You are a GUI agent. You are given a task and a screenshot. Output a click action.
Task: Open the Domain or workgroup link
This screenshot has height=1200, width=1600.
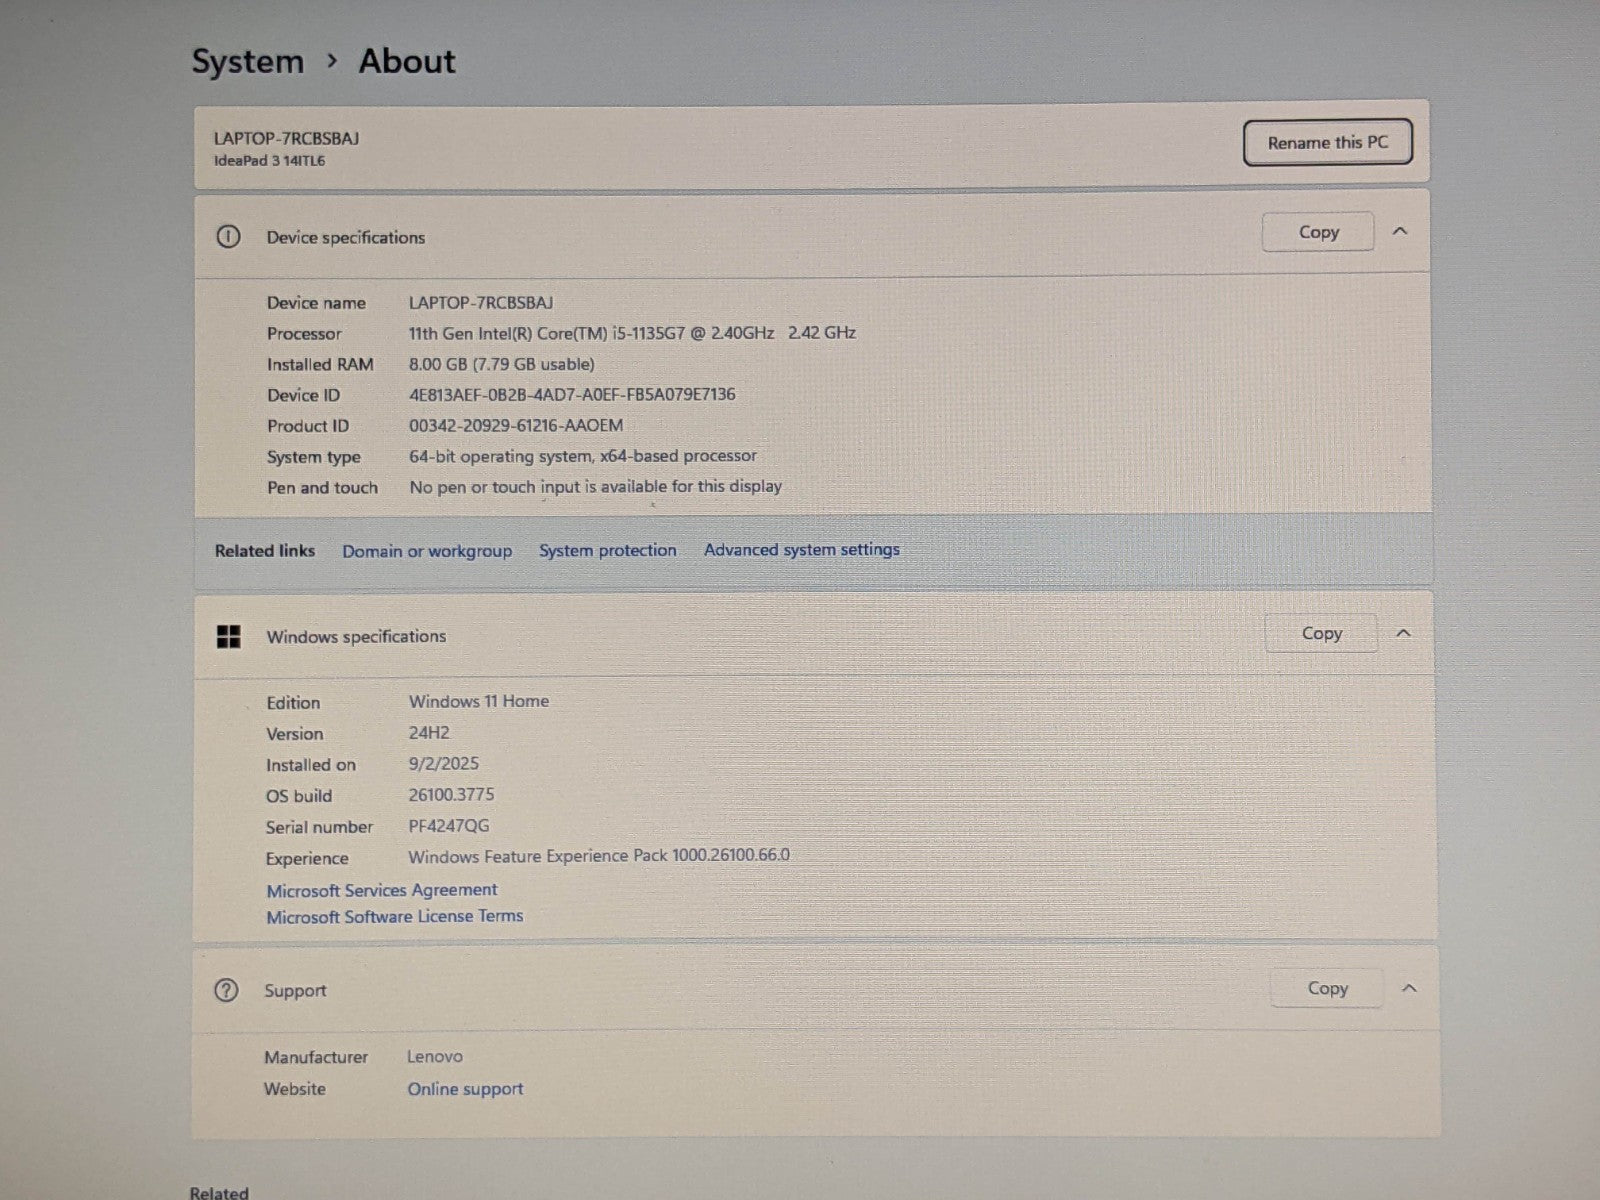(x=427, y=551)
